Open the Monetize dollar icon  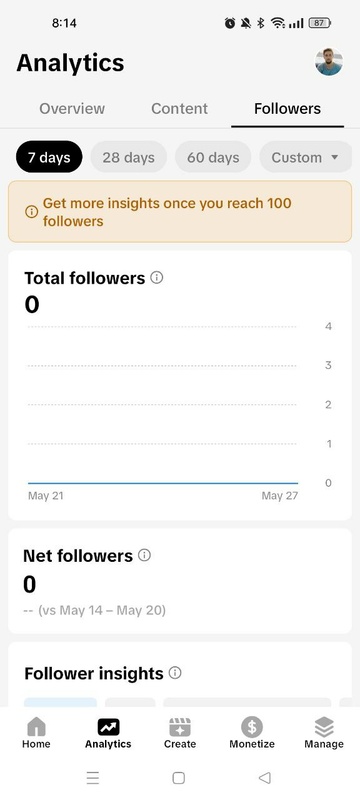pos(252,727)
